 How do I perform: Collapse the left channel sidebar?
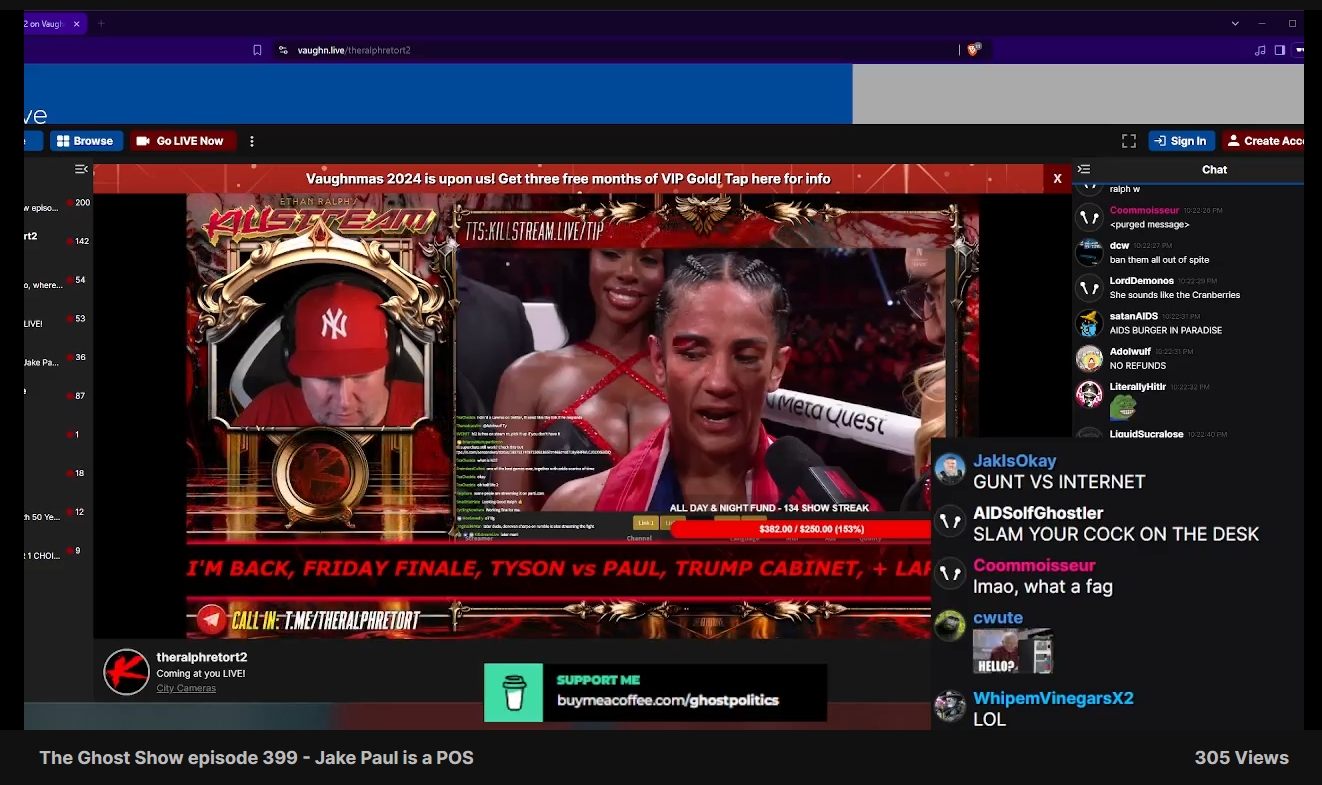coord(81,169)
